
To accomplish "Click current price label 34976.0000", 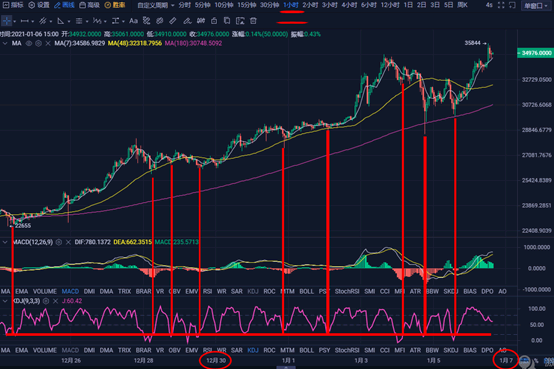I will tap(535, 53).
